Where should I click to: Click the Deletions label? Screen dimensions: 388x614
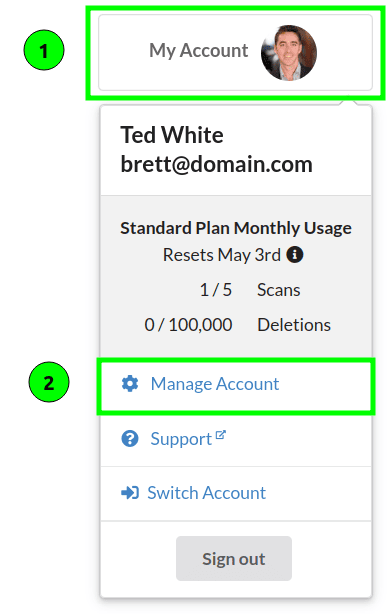[x=294, y=325]
